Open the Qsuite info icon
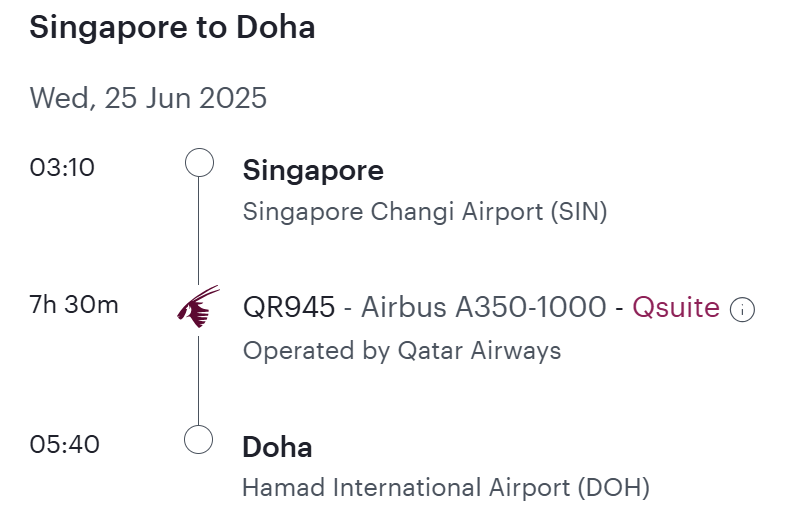The height and width of the screenshot is (528, 802). click(x=742, y=310)
